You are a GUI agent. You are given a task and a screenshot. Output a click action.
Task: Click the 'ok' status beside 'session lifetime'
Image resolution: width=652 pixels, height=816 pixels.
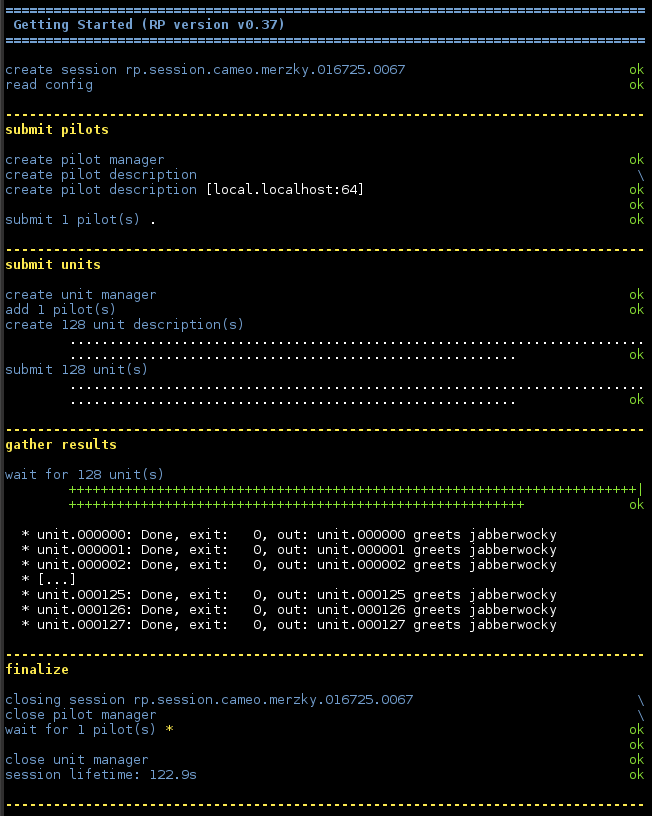click(636, 775)
